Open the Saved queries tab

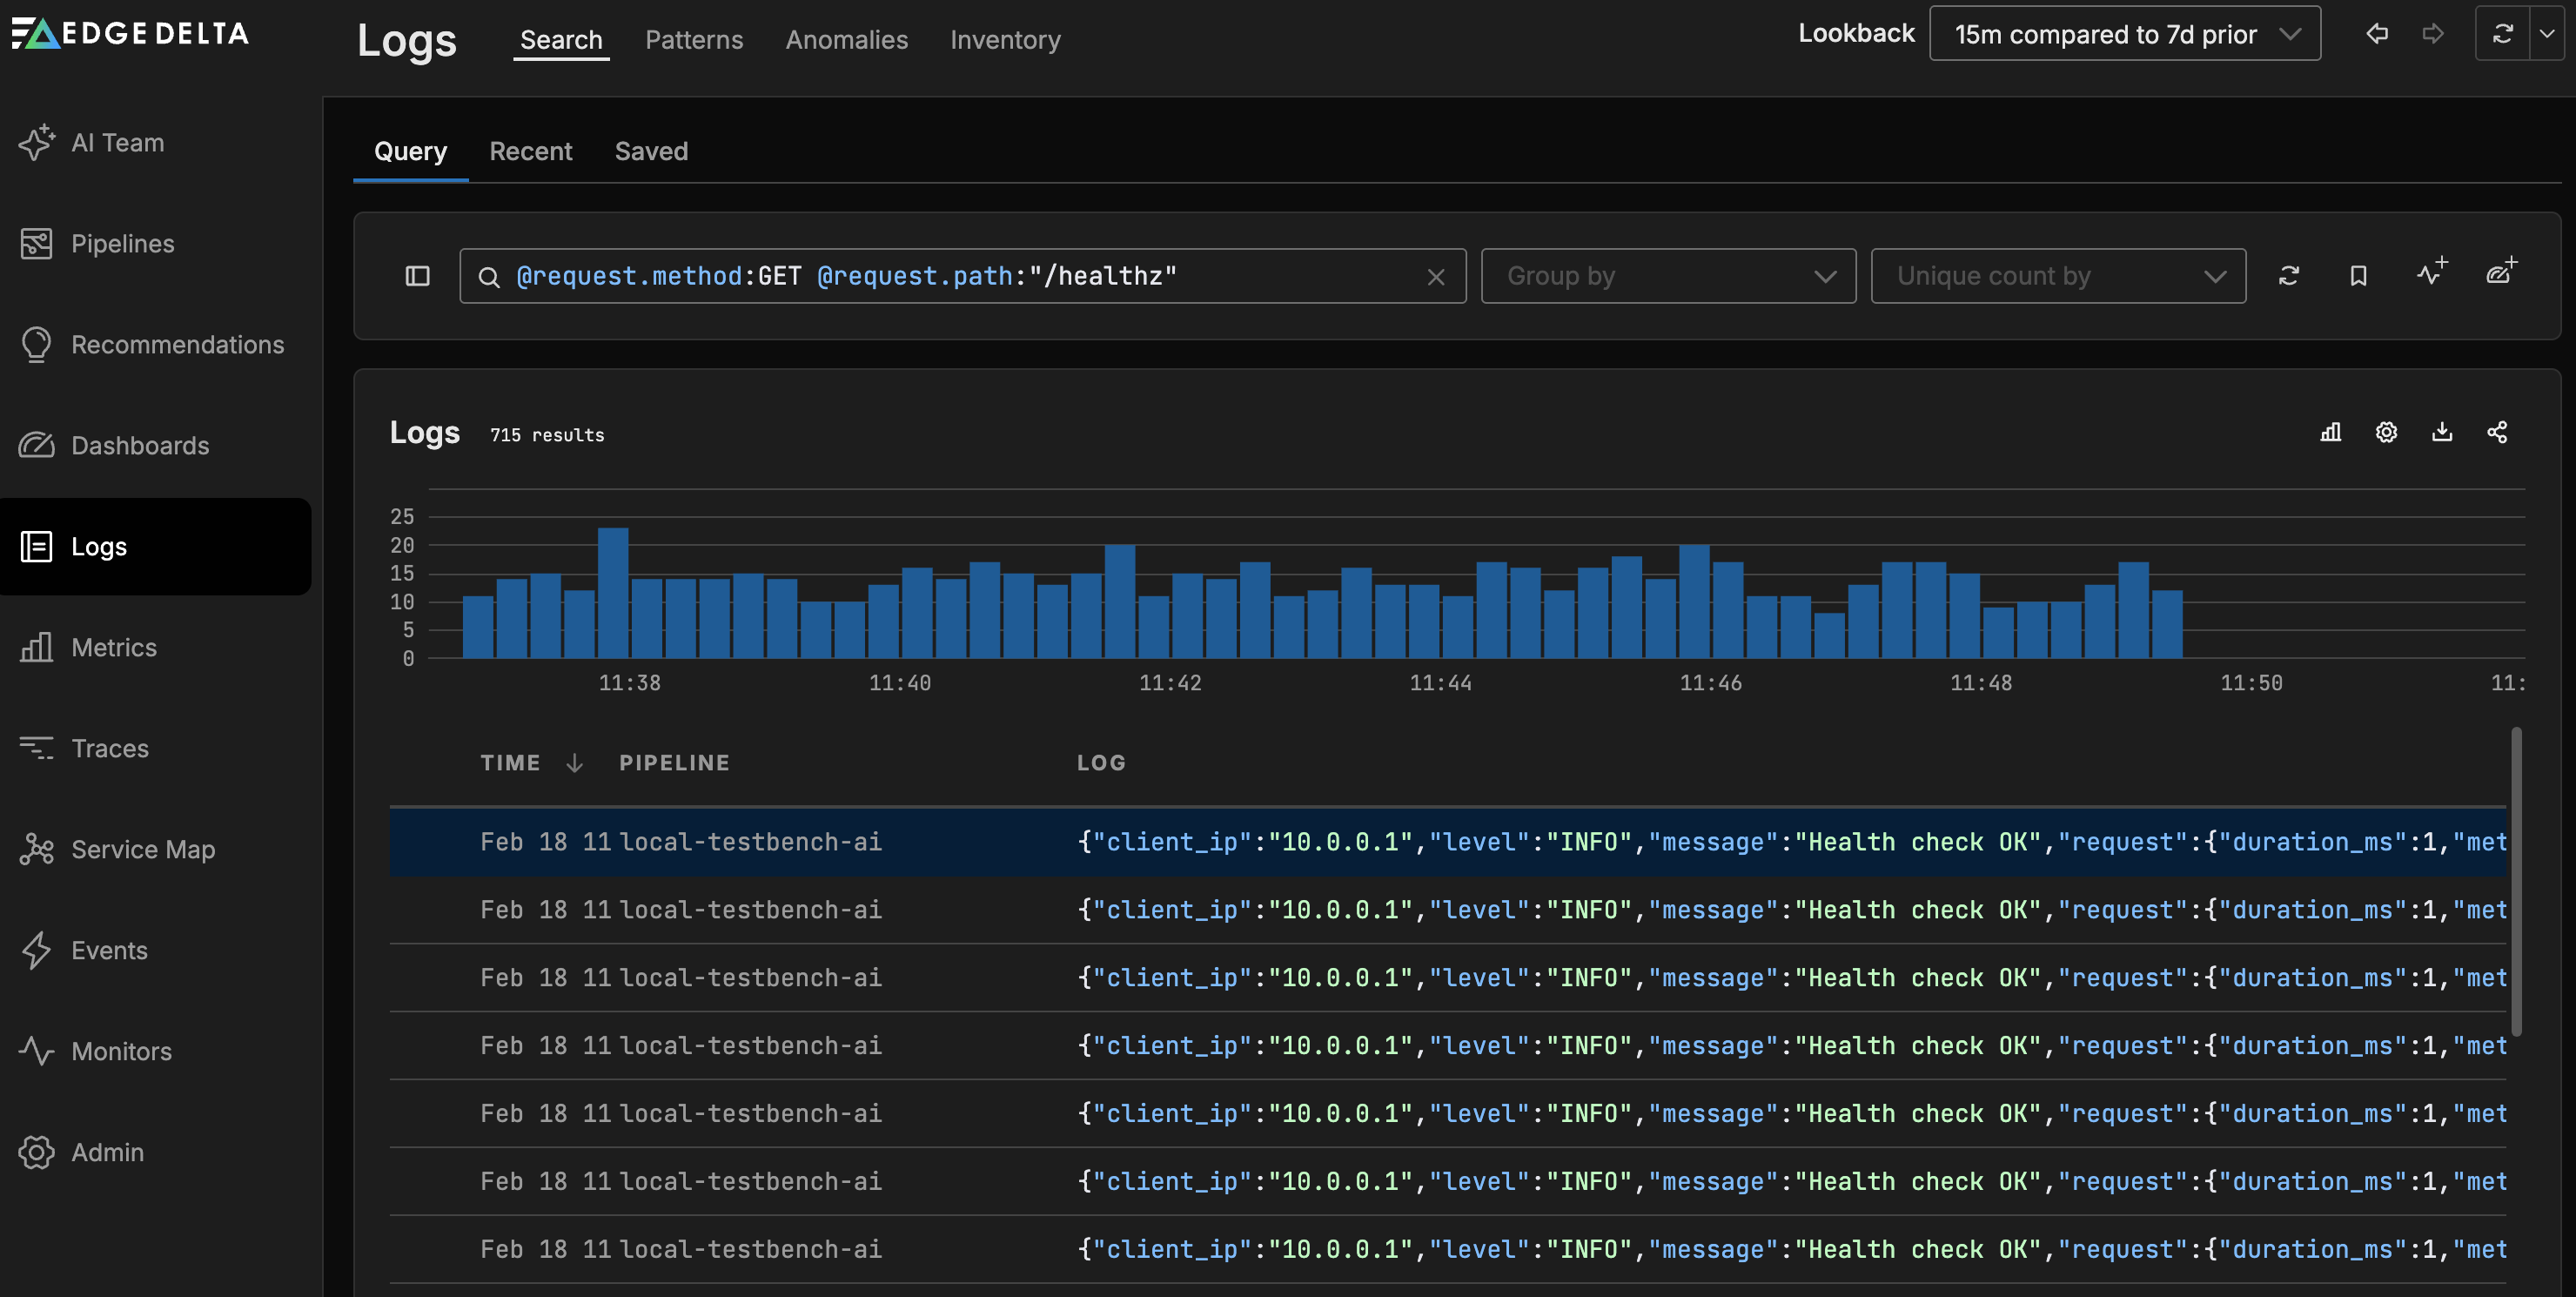point(651,151)
